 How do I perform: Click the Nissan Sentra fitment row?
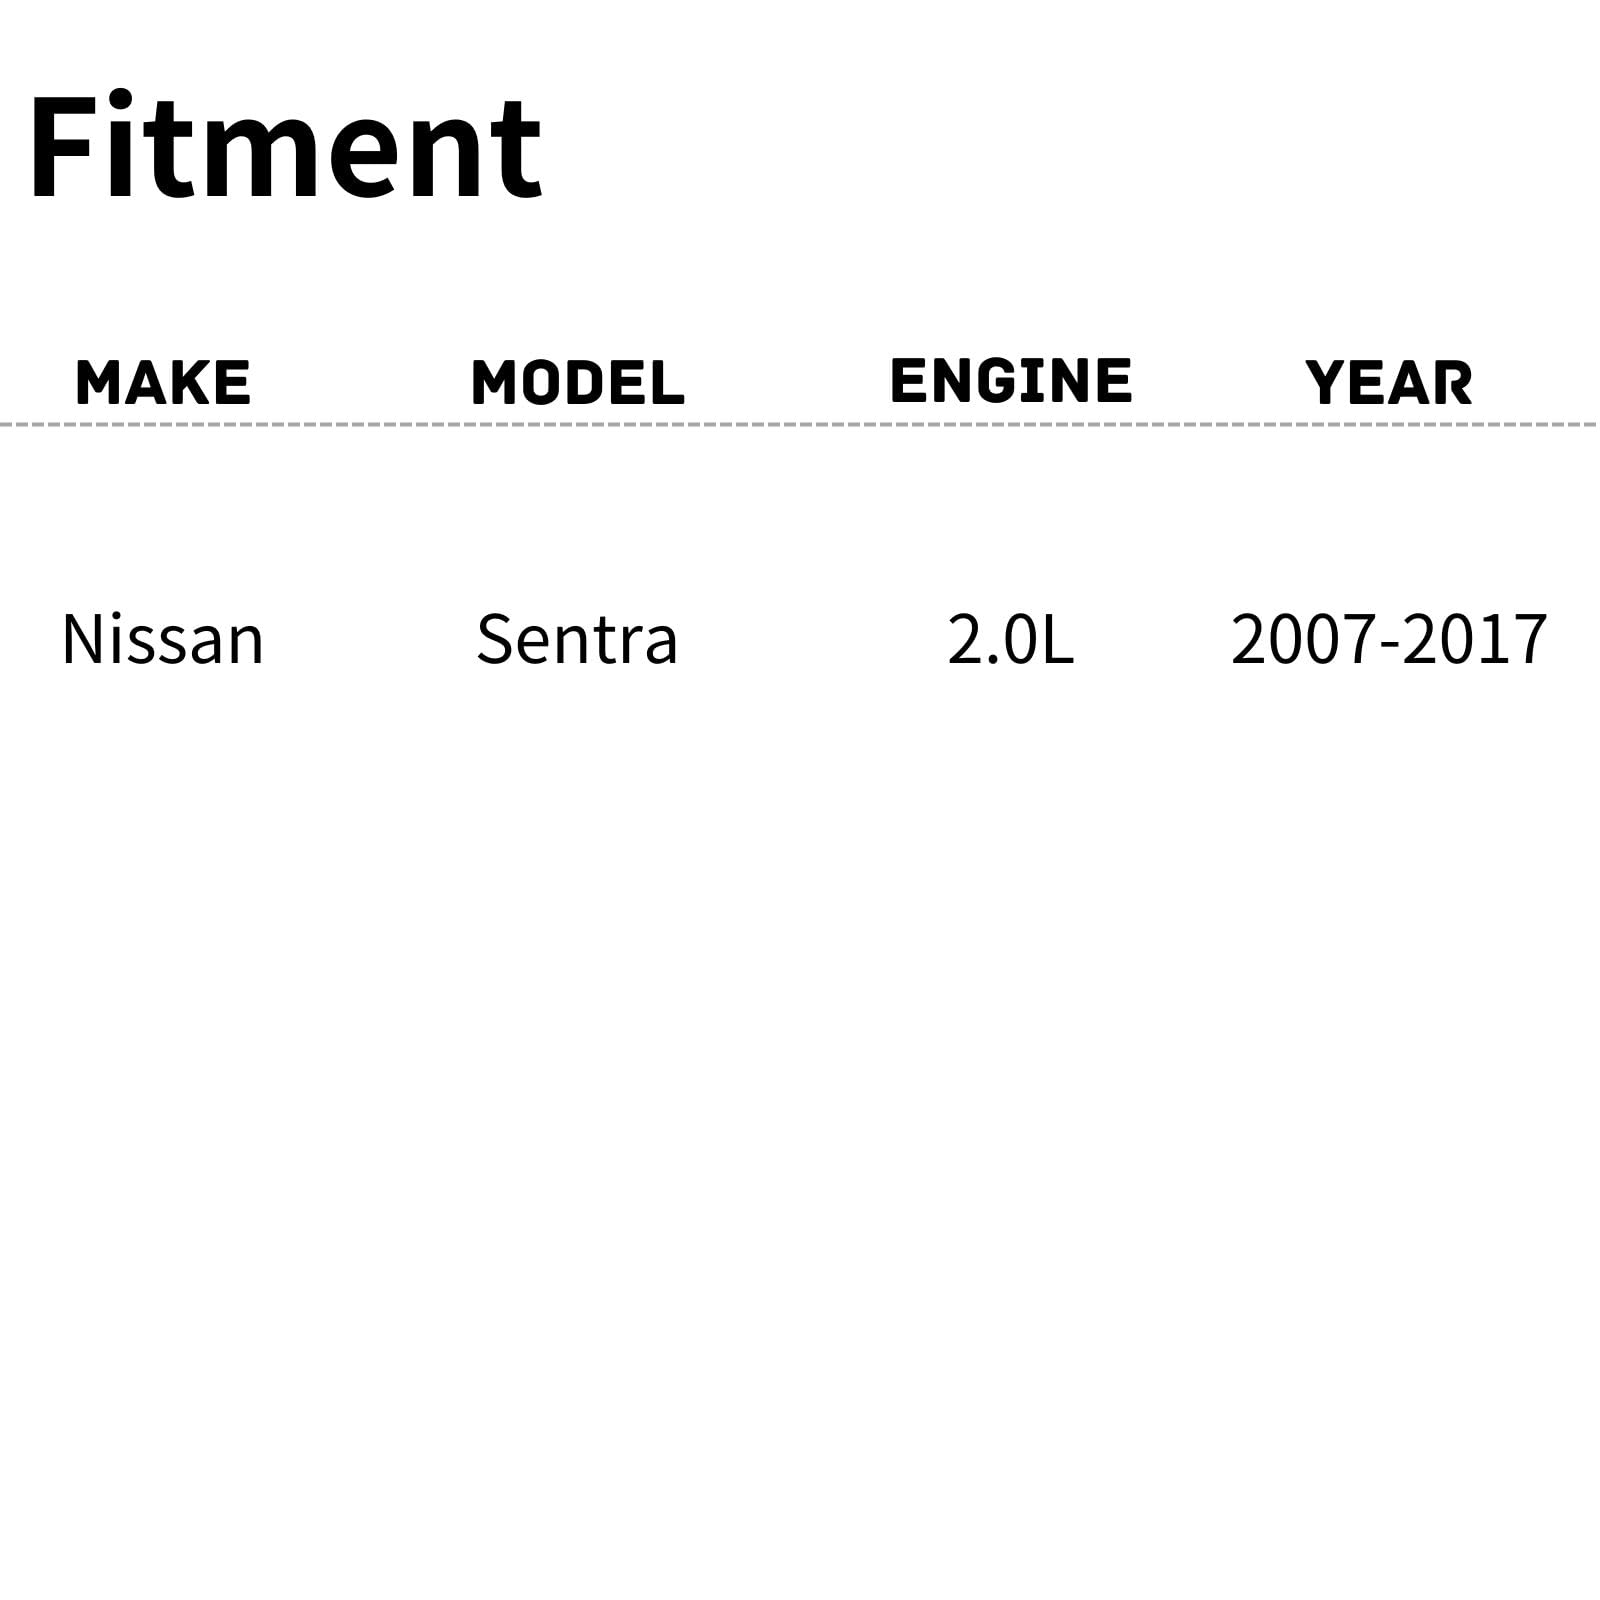pos(800,639)
